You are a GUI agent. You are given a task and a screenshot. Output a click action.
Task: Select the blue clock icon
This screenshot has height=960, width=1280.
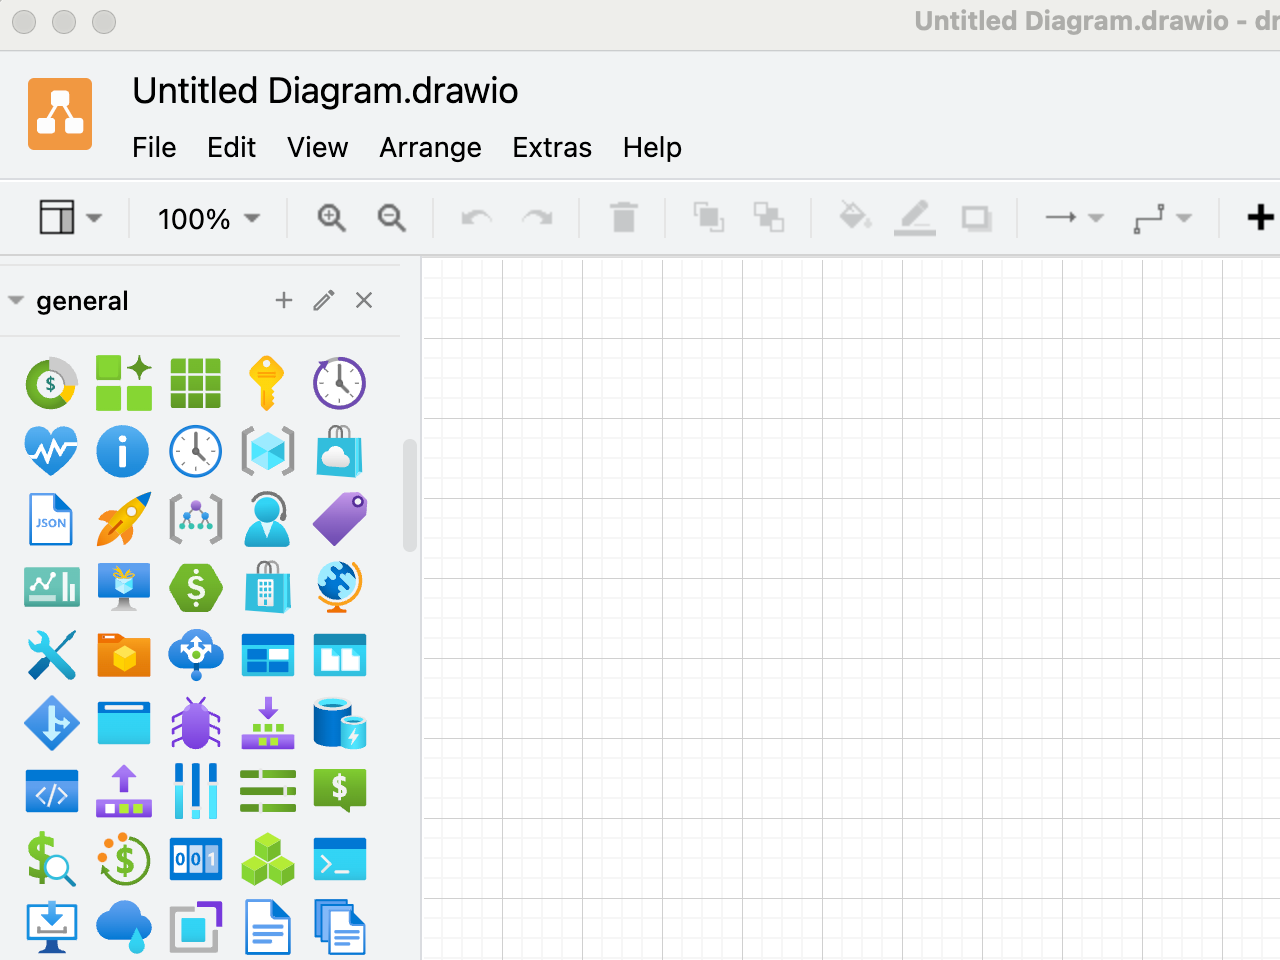[195, 451]
